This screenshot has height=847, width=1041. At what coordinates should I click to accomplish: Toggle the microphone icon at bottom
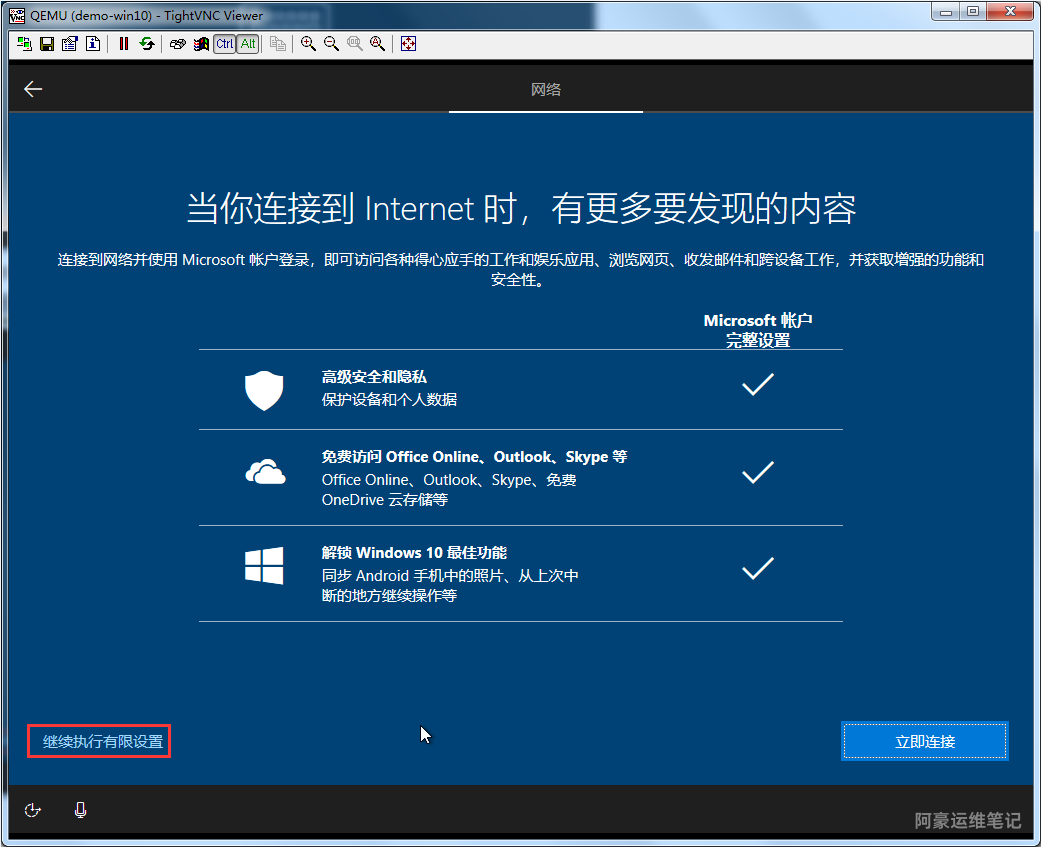(80, 810)
